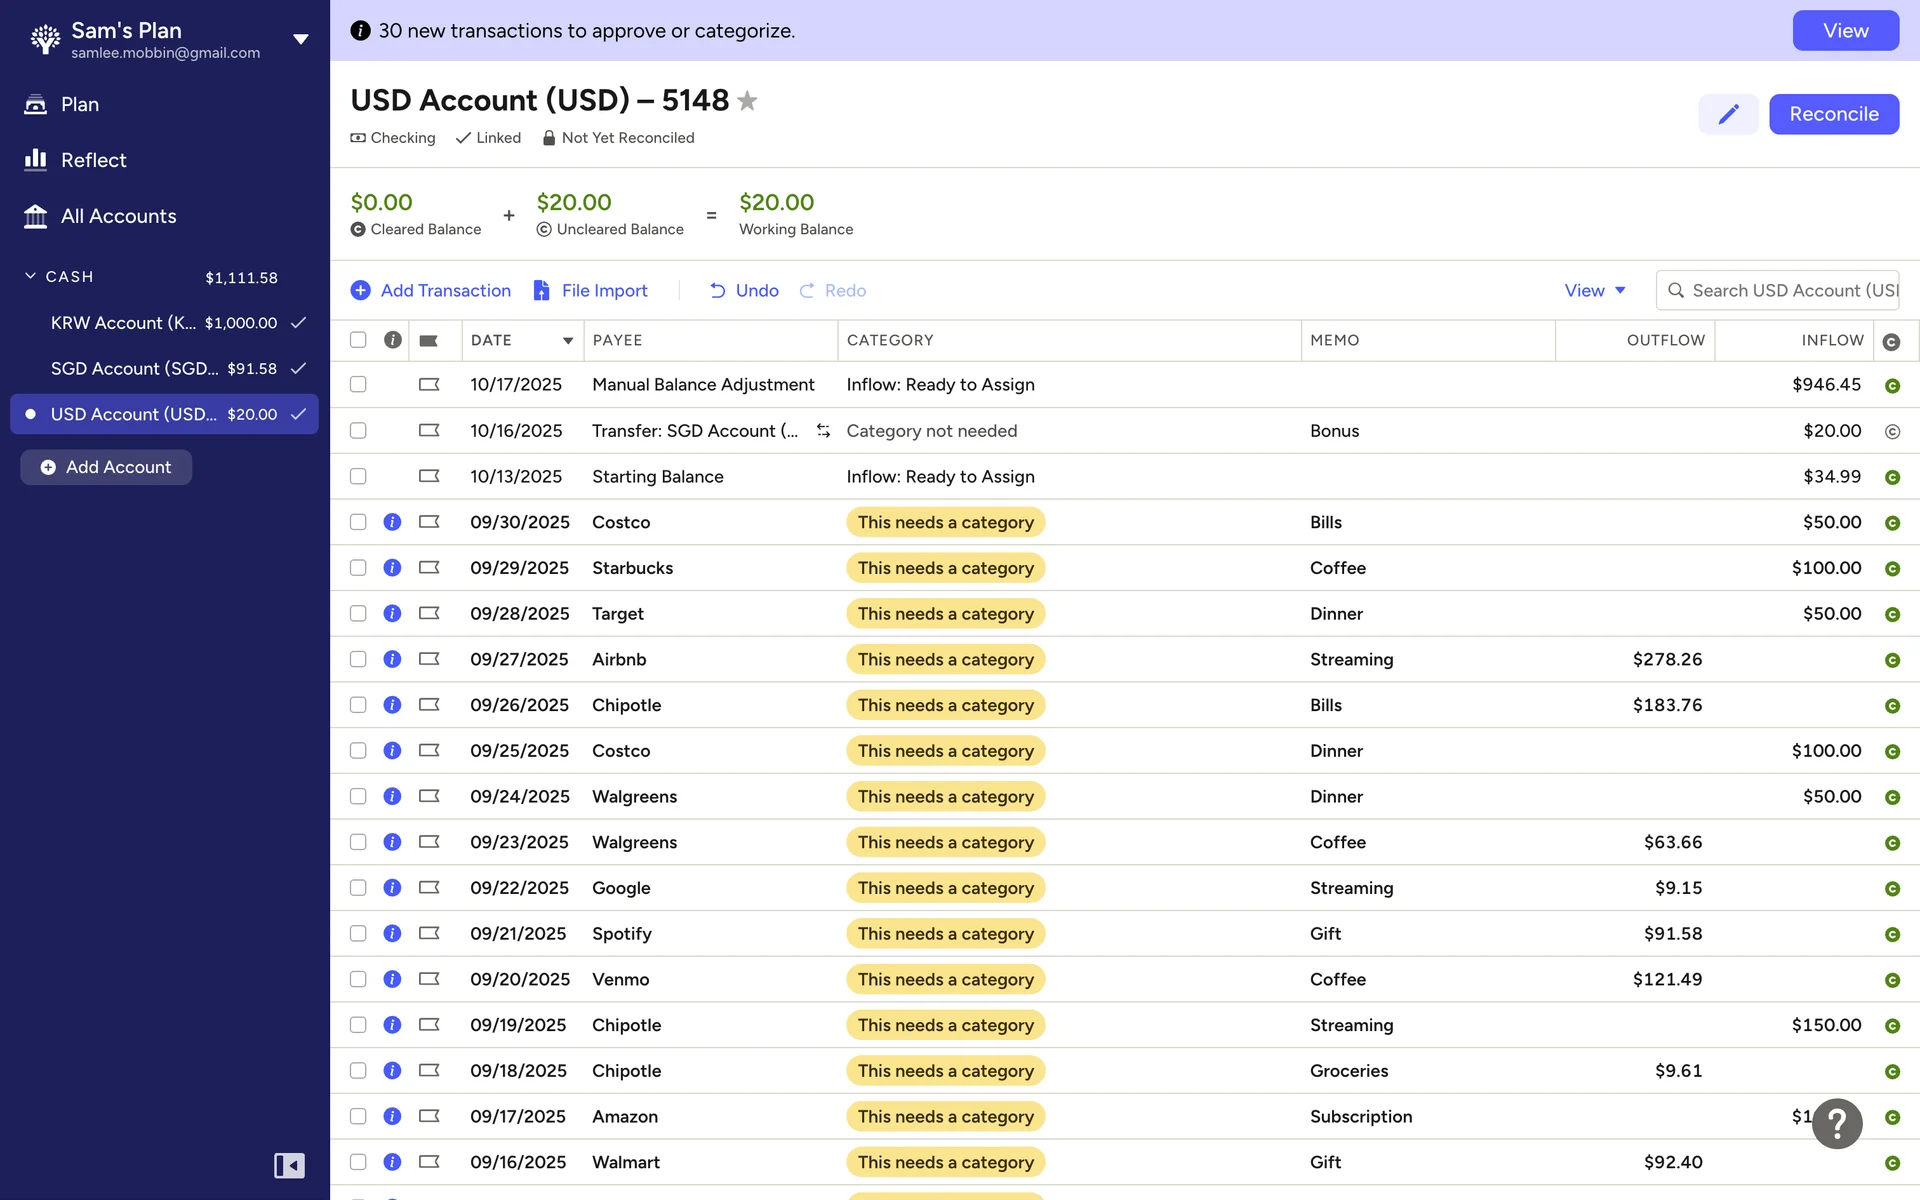Image resolution: width=1920 pixels, height=1200 pixels.
Task: Open the help question mark button
Action: pos(1837,1124)
